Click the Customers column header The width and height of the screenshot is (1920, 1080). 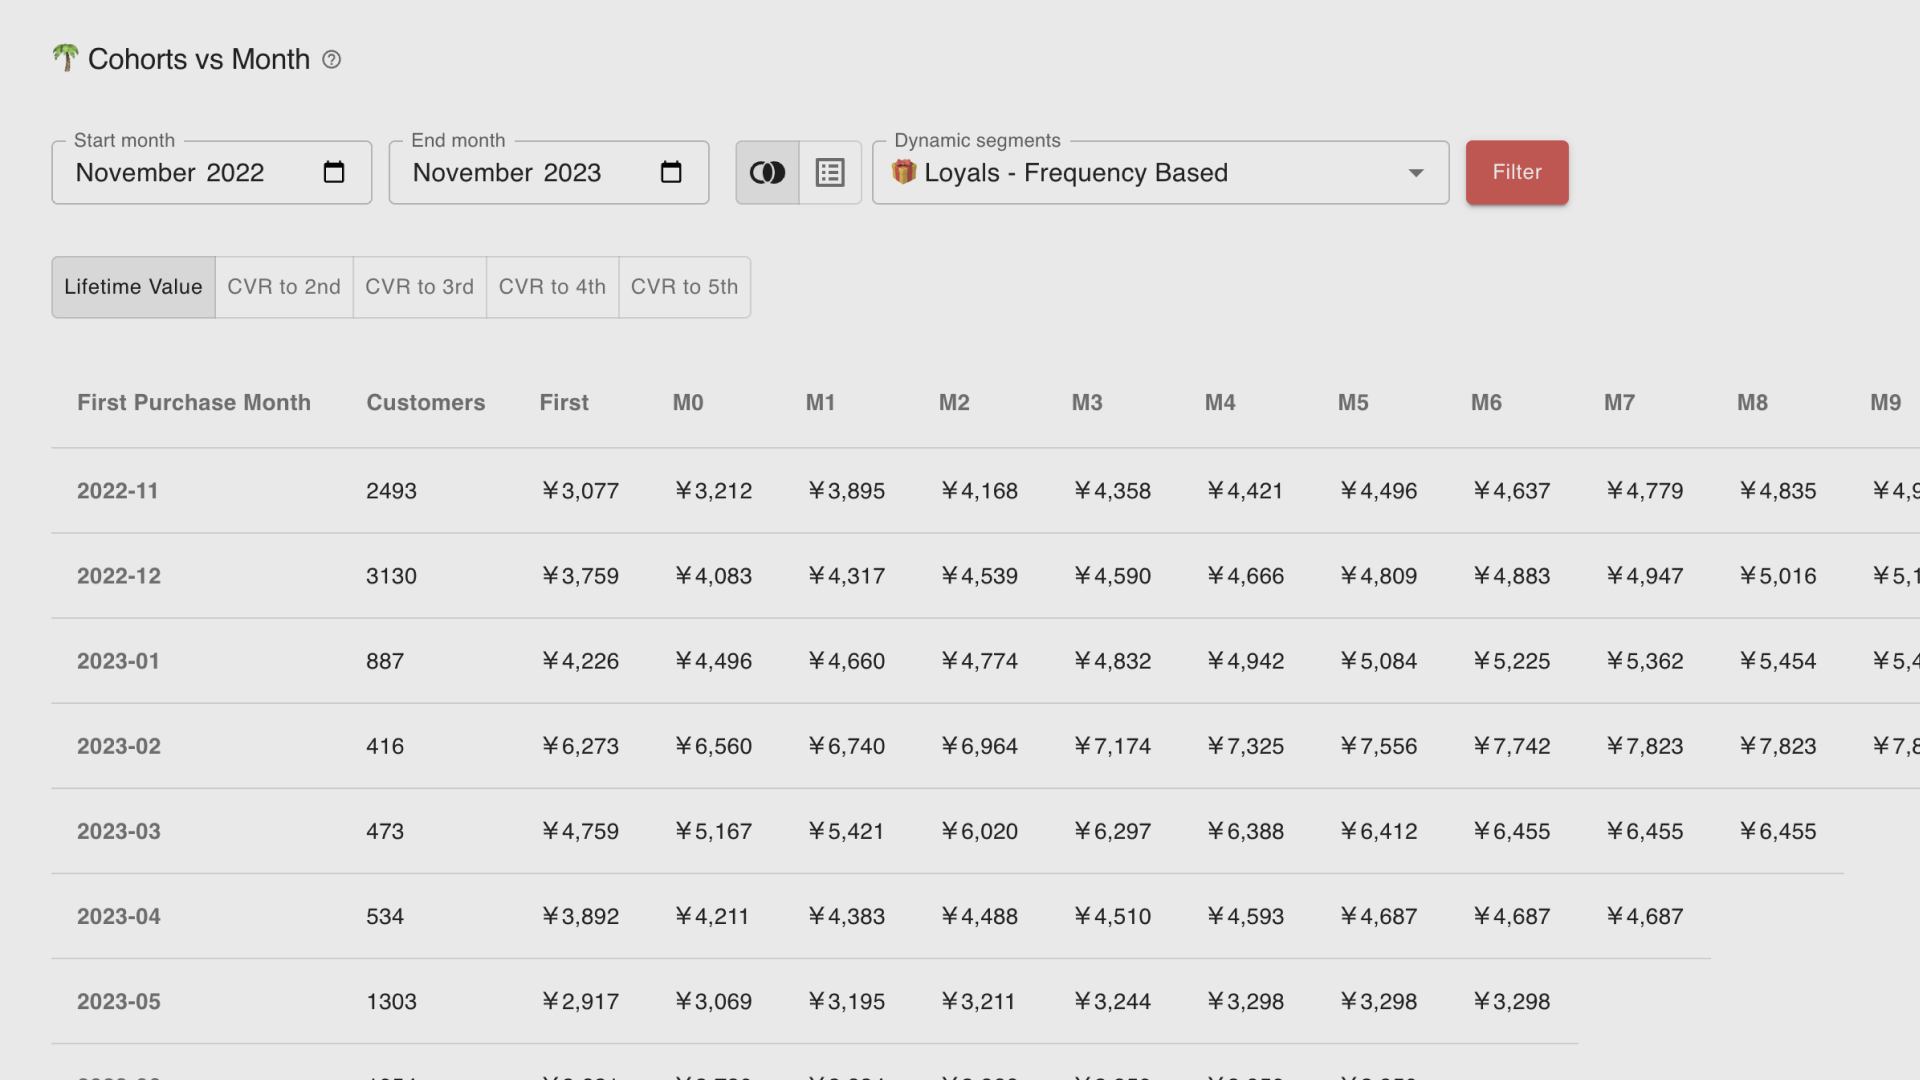tap(425, 402)
